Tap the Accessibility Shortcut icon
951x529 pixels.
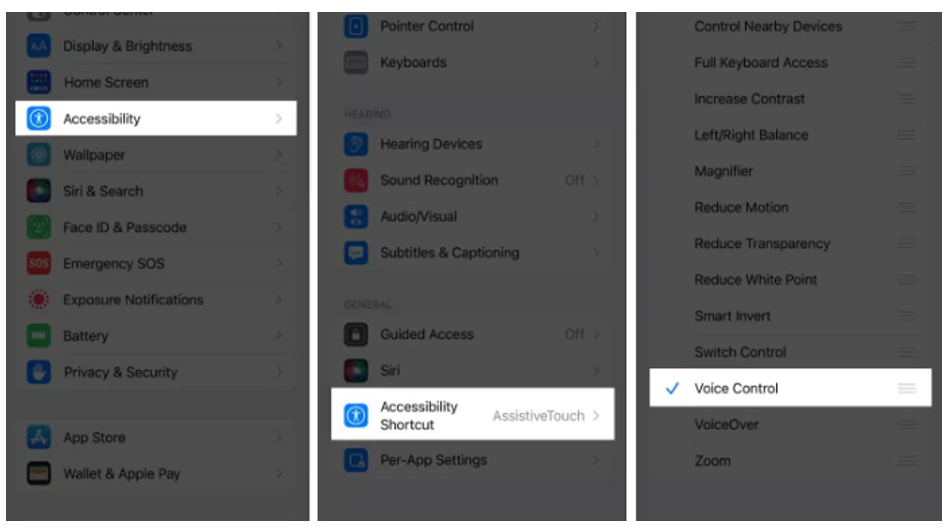click(x=356, y=416)
